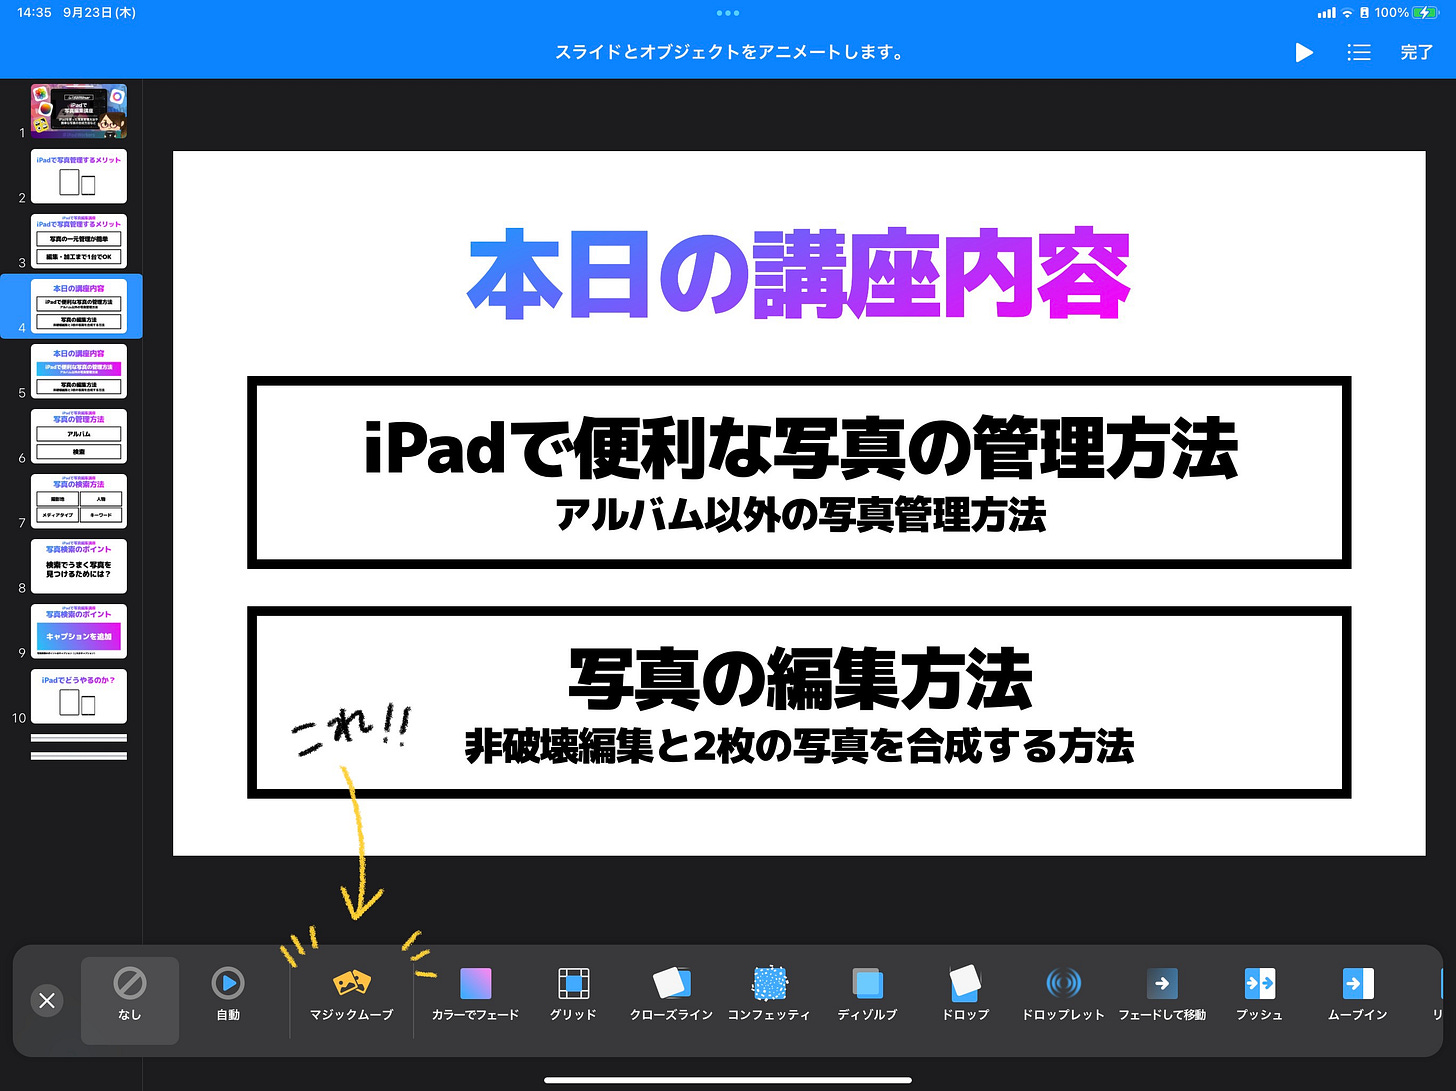Viewport: 1456px width, 1091px height.
Task: Select slide 5 thumbnail
Action: [x=79, y=371]
